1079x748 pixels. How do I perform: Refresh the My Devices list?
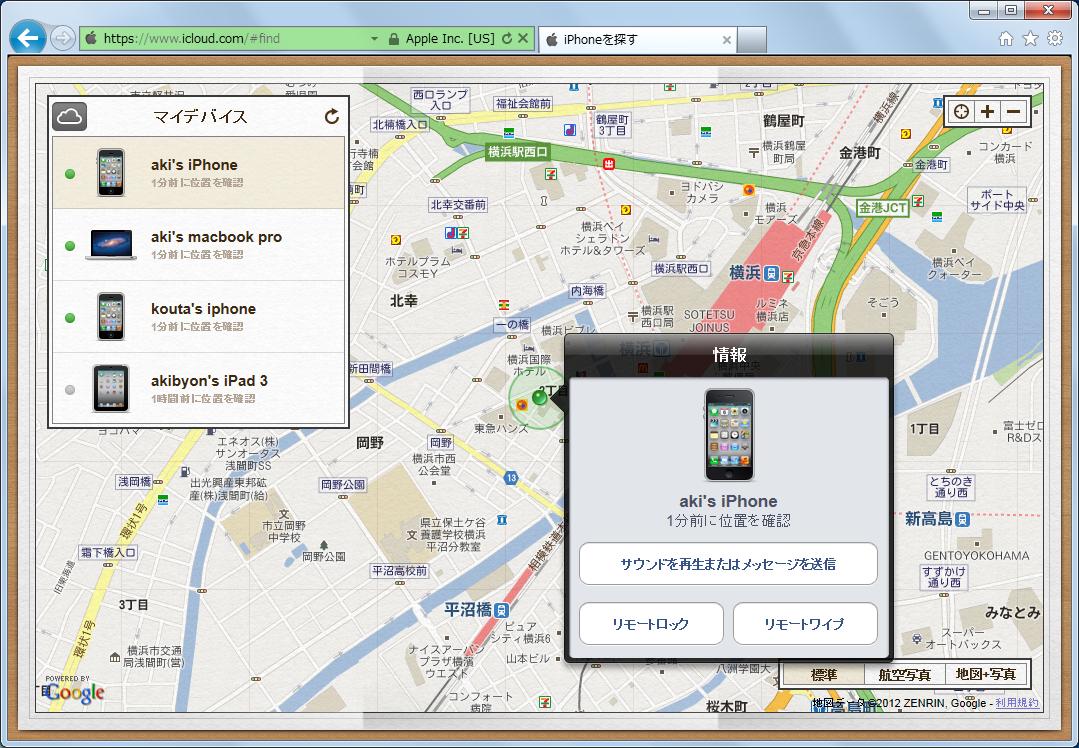[332, 116]
